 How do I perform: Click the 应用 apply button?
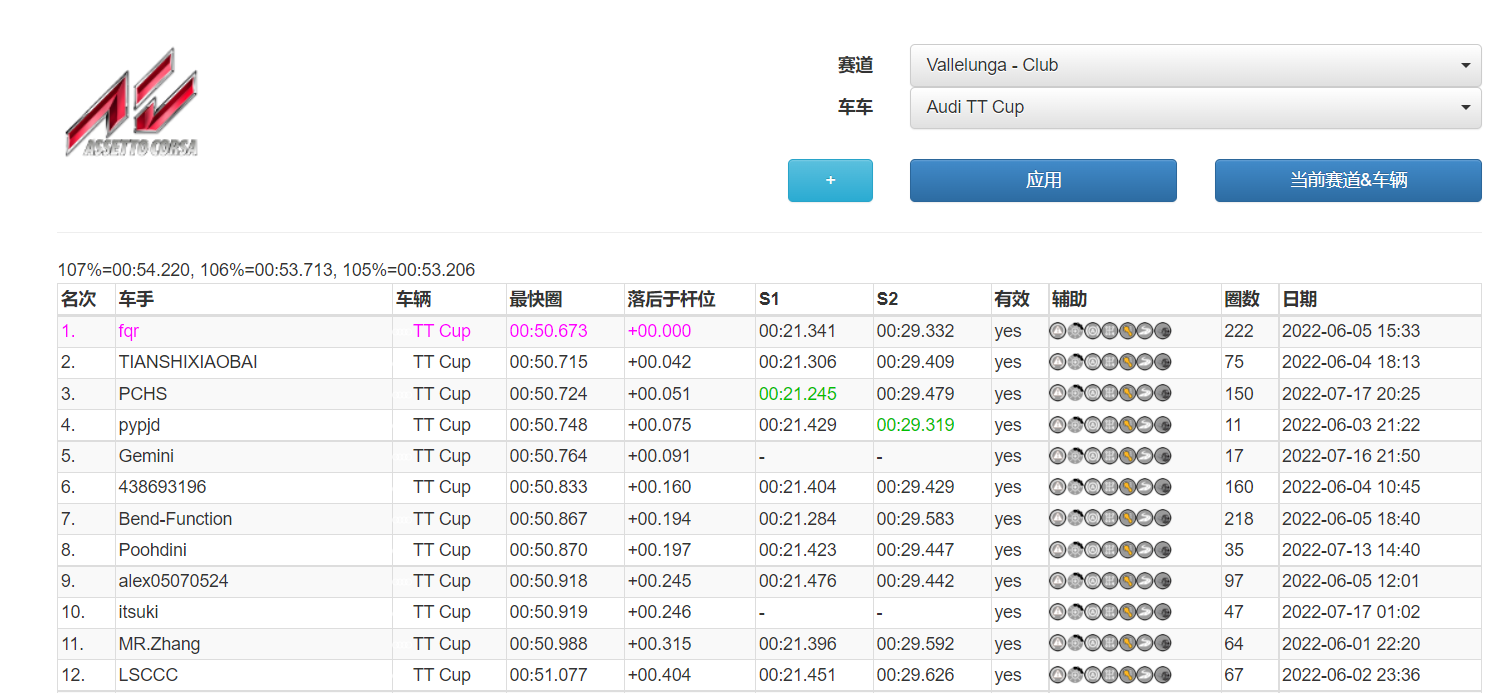(x=1043, y=180)
